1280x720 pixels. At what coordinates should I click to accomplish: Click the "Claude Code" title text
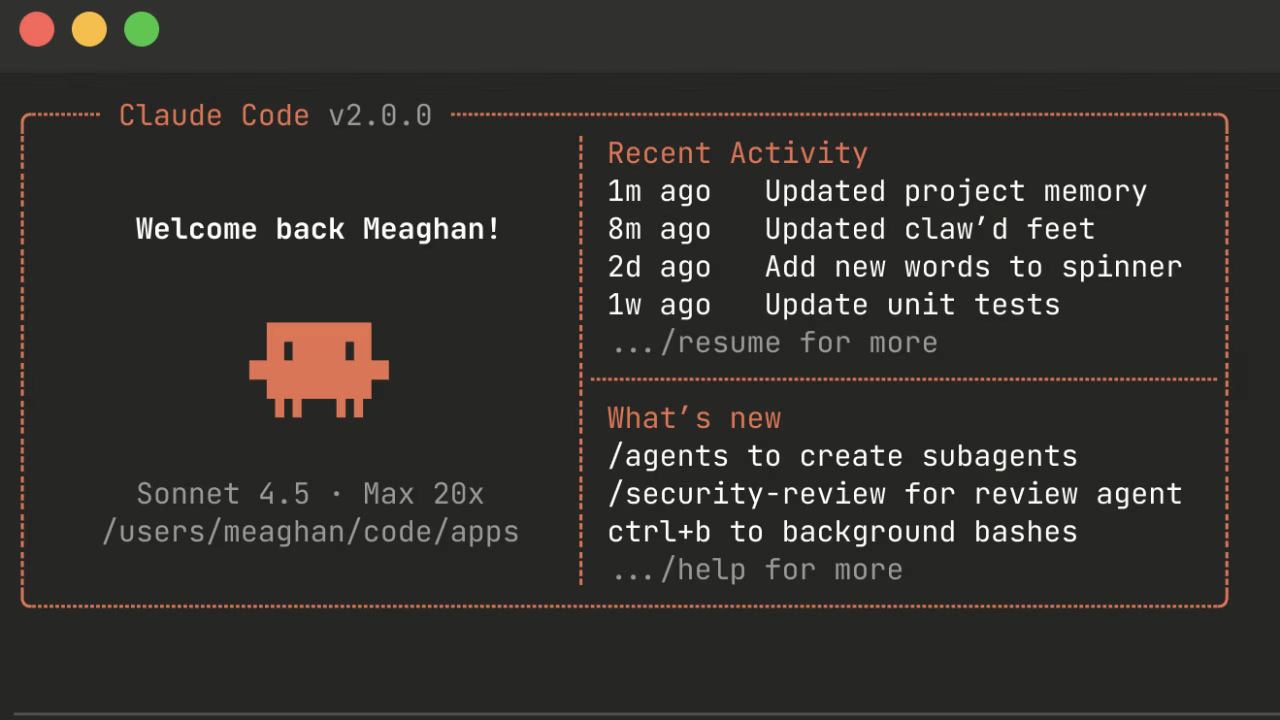pos(214,115)
